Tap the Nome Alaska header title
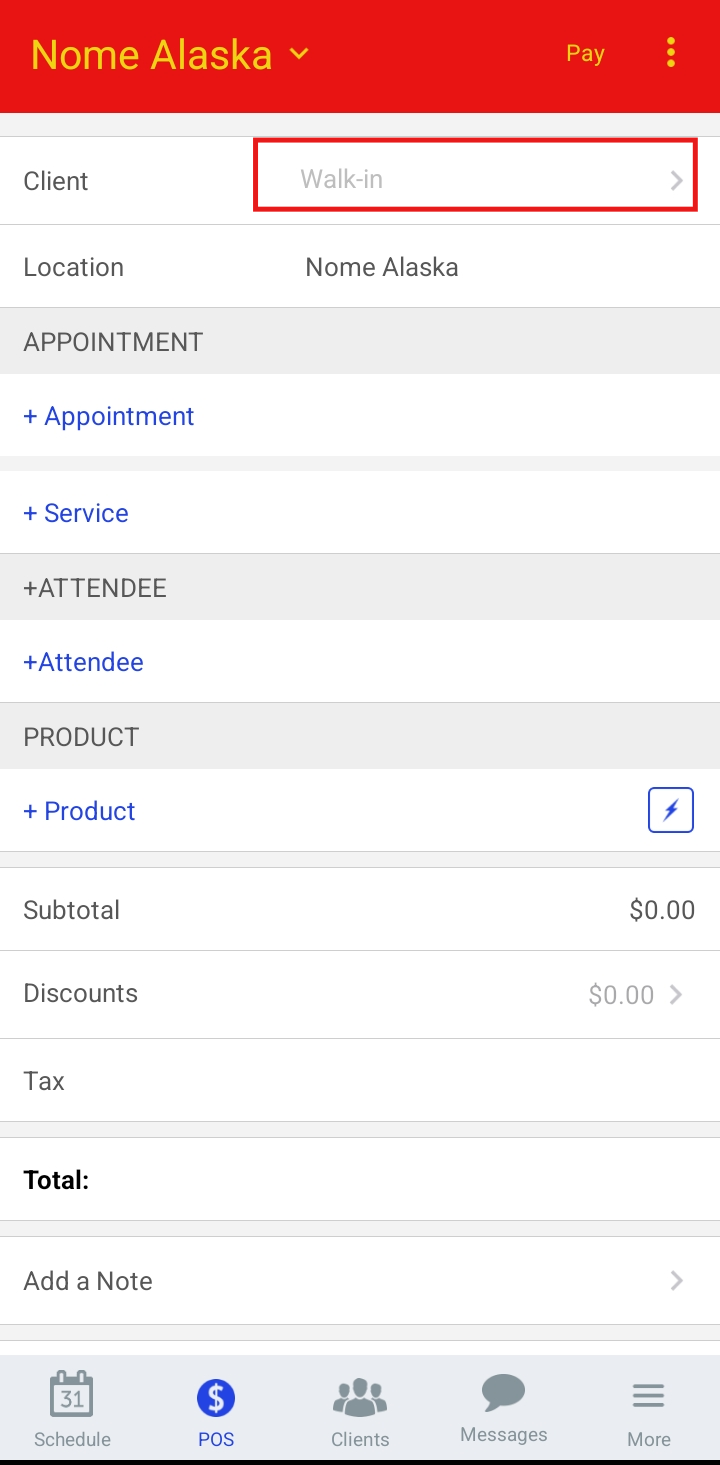720x1465 pixels. coord(152,54)
